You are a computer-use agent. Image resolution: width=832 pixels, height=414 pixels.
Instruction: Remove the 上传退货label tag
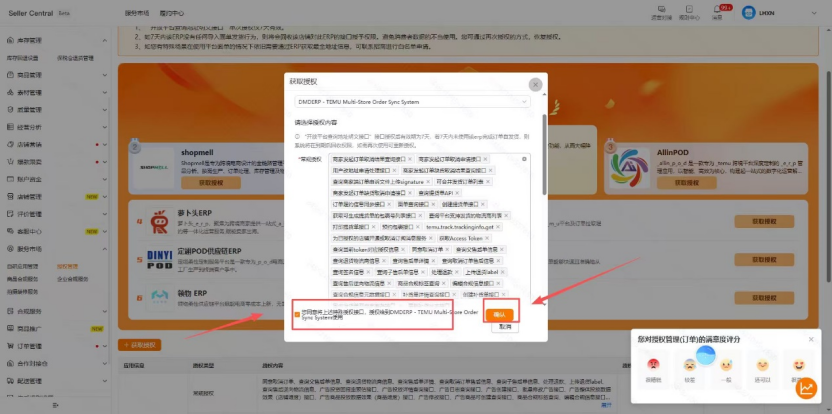[x=502, y=272]
